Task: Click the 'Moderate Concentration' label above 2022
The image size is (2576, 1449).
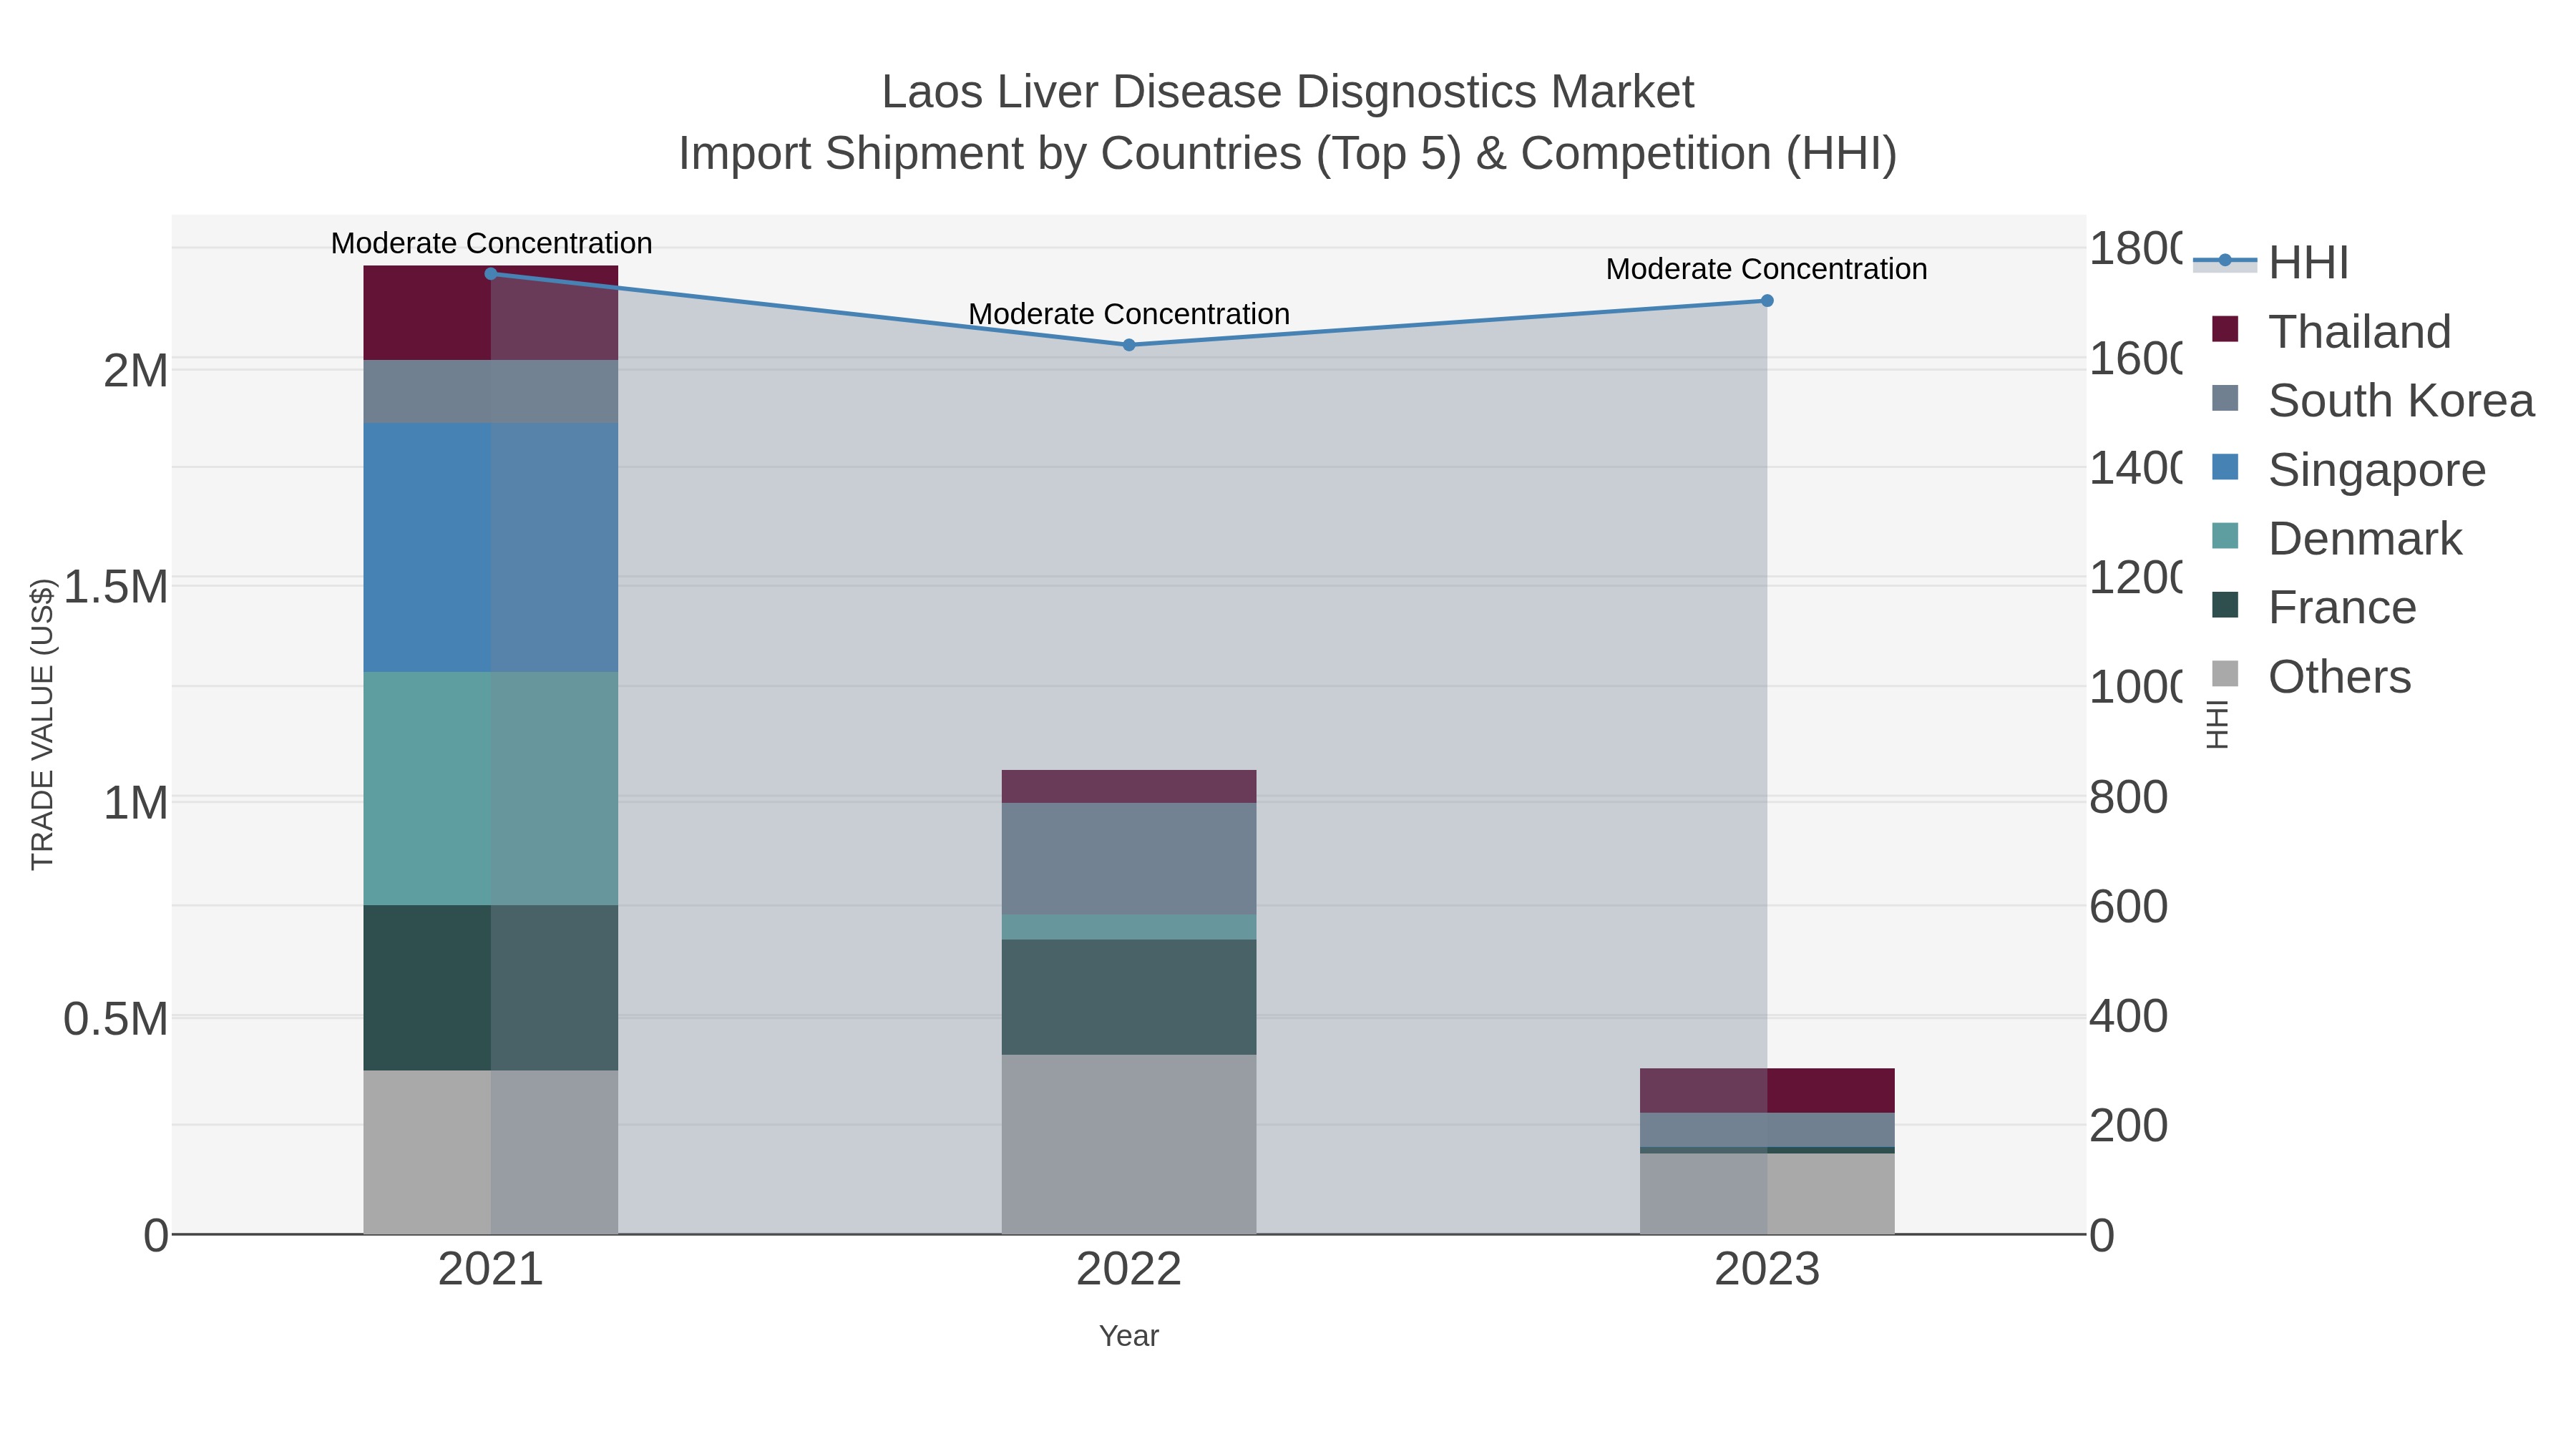Action: (1129, 314)
